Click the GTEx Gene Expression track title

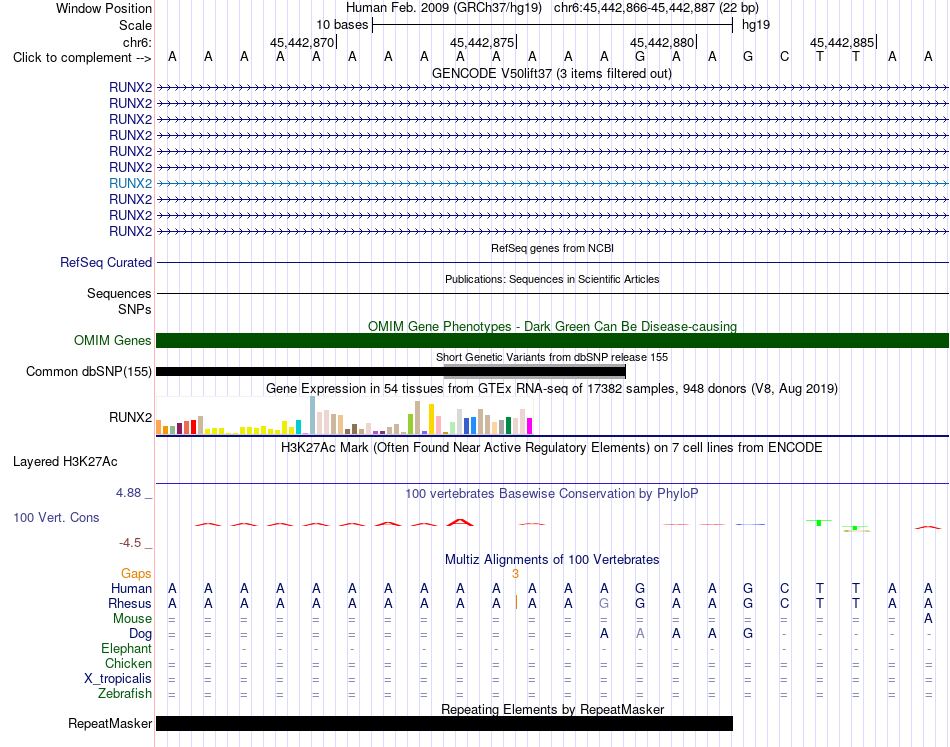[x=552, y=388]
